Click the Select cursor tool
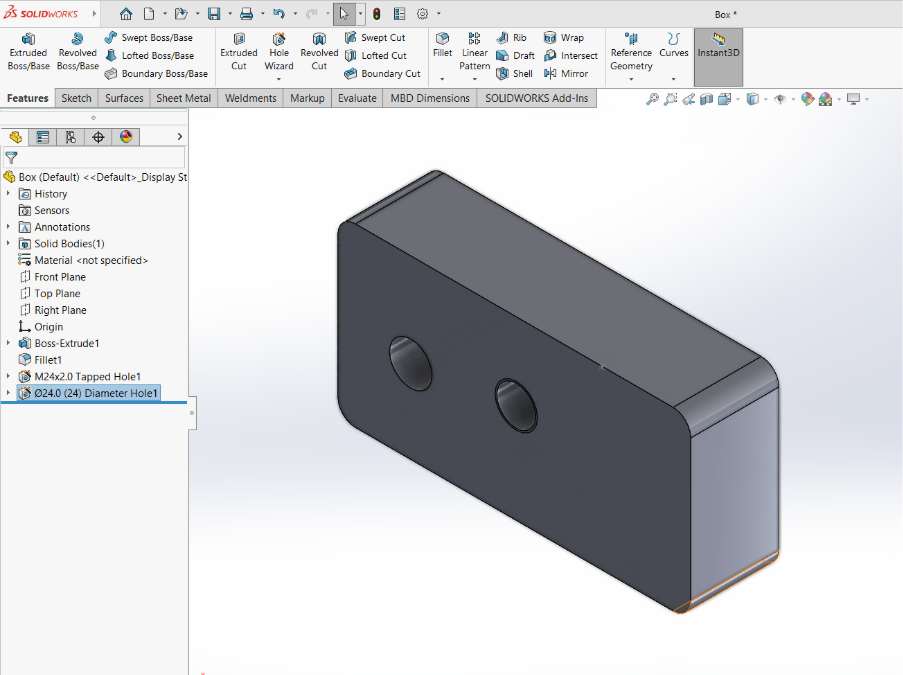This screenshot has width=903, height=675. (x=344, y=14)
